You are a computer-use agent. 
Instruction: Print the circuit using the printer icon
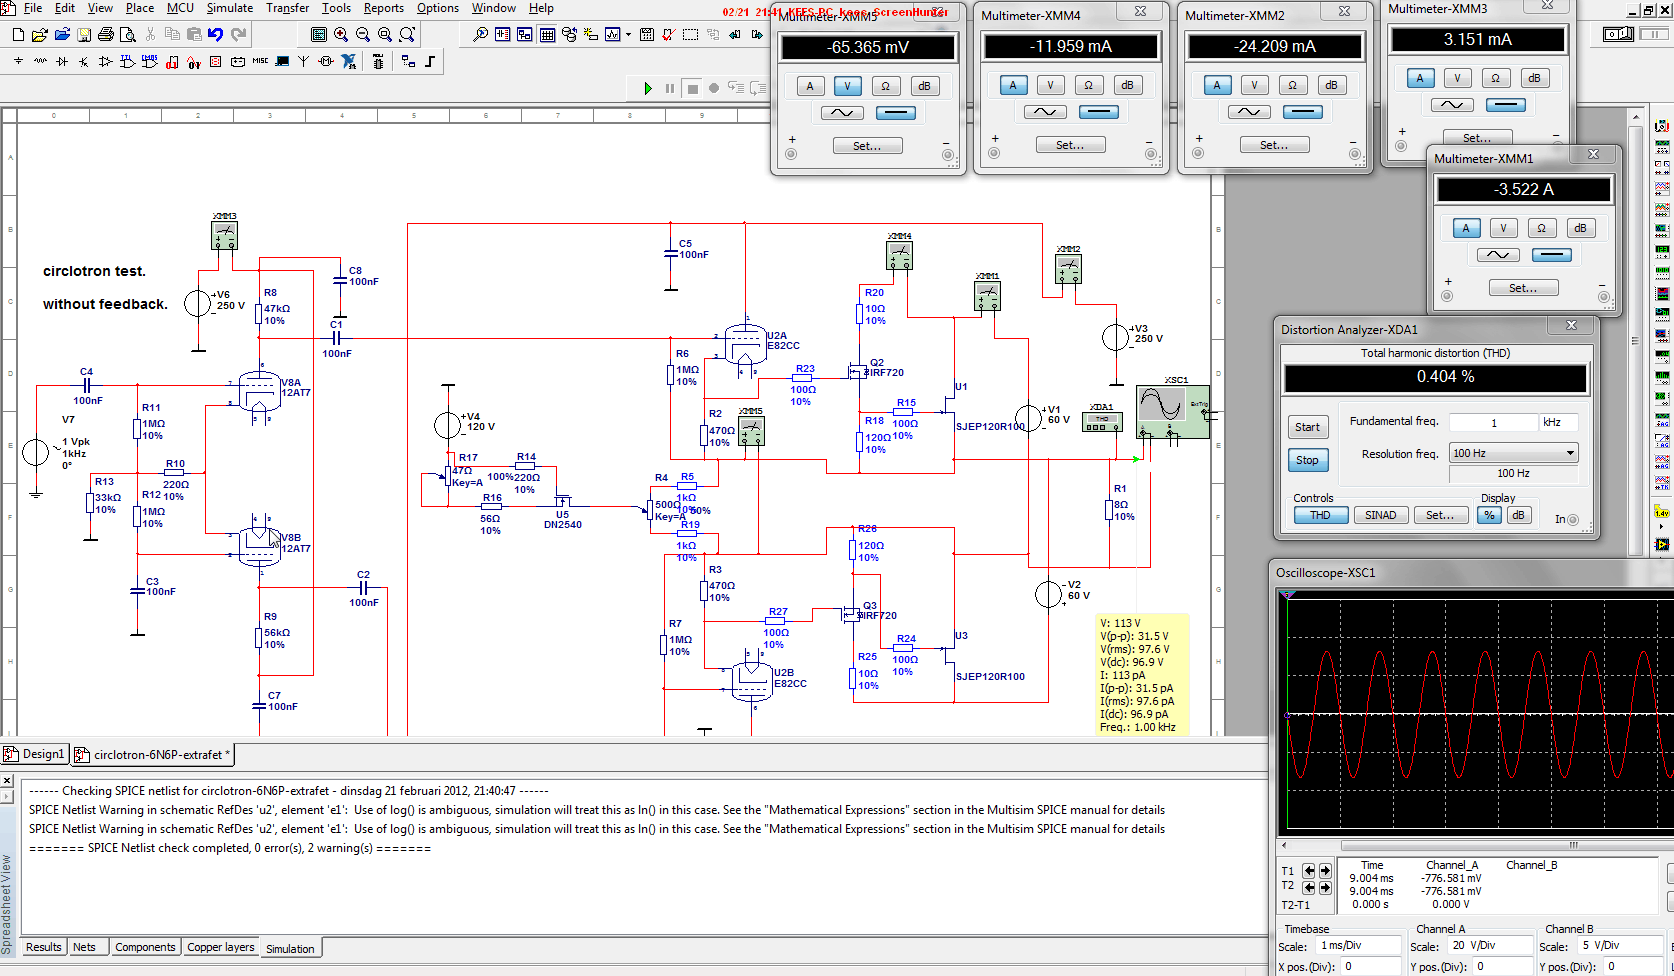[x=105, y=34]
